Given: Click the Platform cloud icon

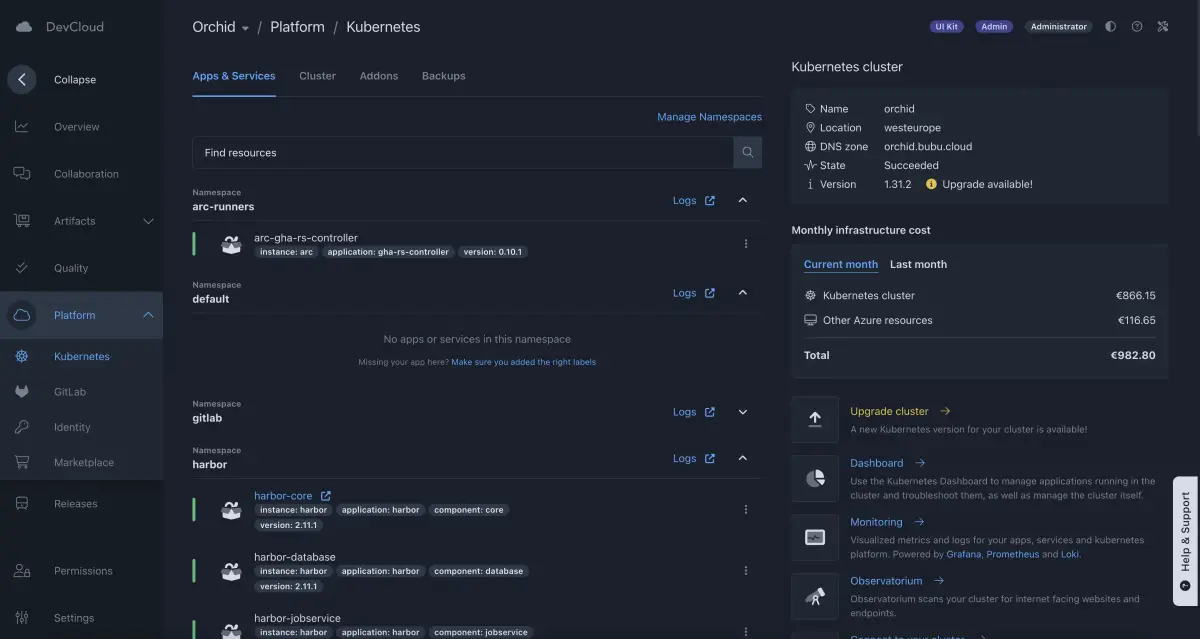Looking at the screenshot, I should pos(22,315).
